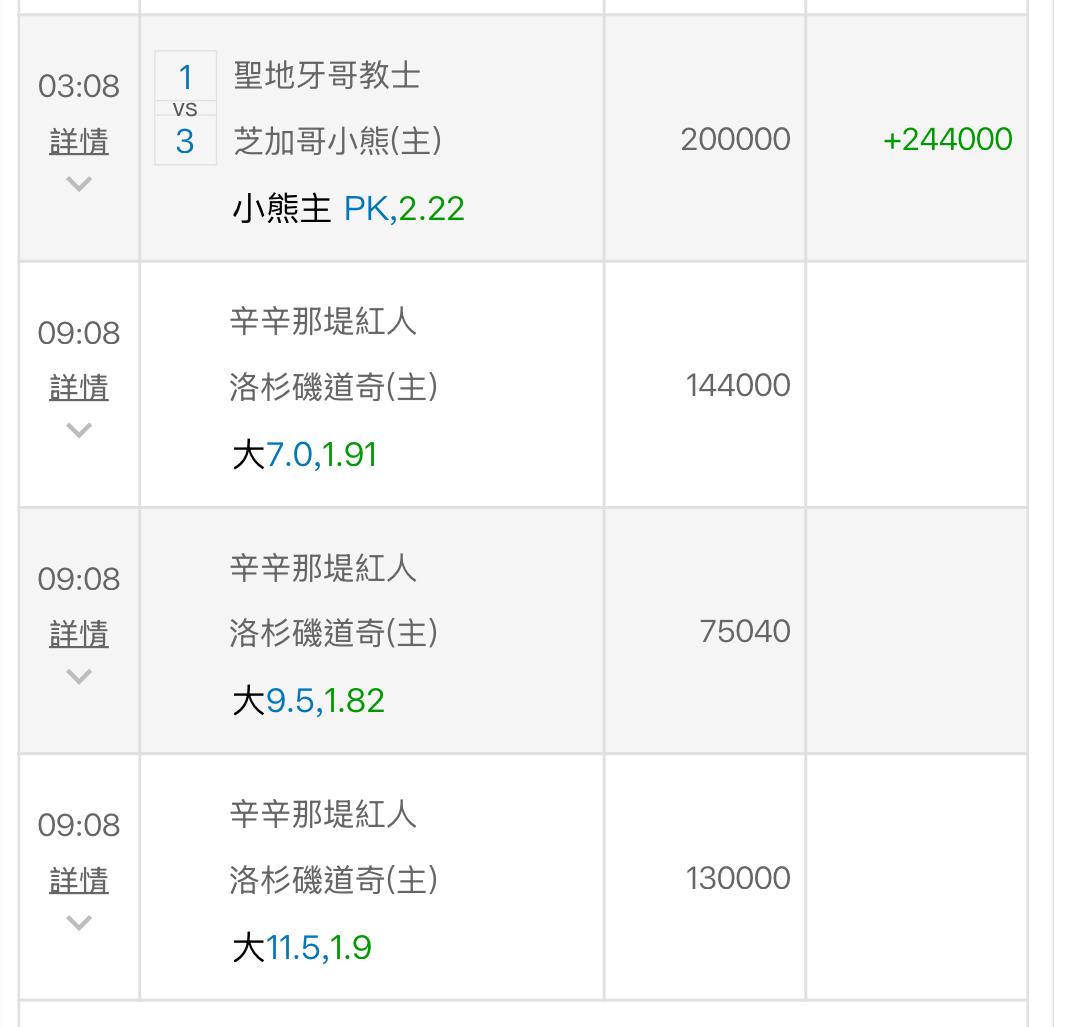Screen dimensions: 1067x1027
Task: Open 詳情 link for the 75040 bet
Action: (x=79, y=634)
